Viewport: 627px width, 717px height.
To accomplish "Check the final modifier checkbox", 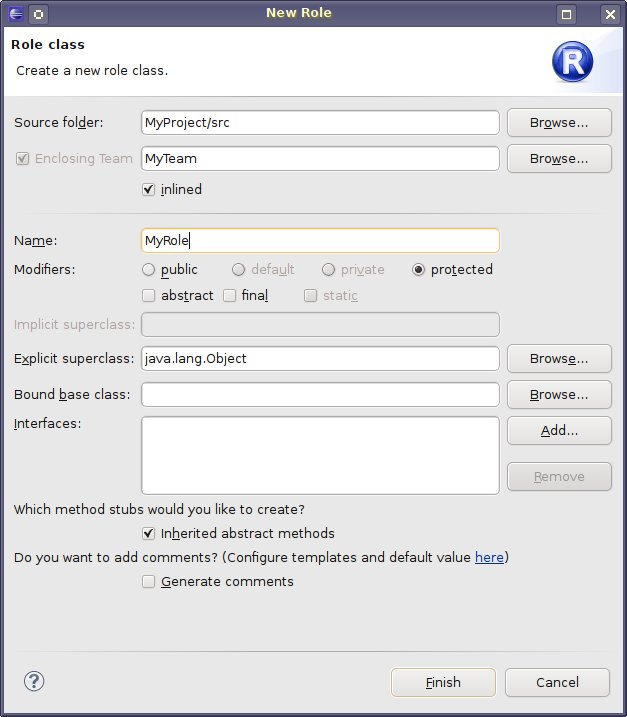I will click(230, 295).
